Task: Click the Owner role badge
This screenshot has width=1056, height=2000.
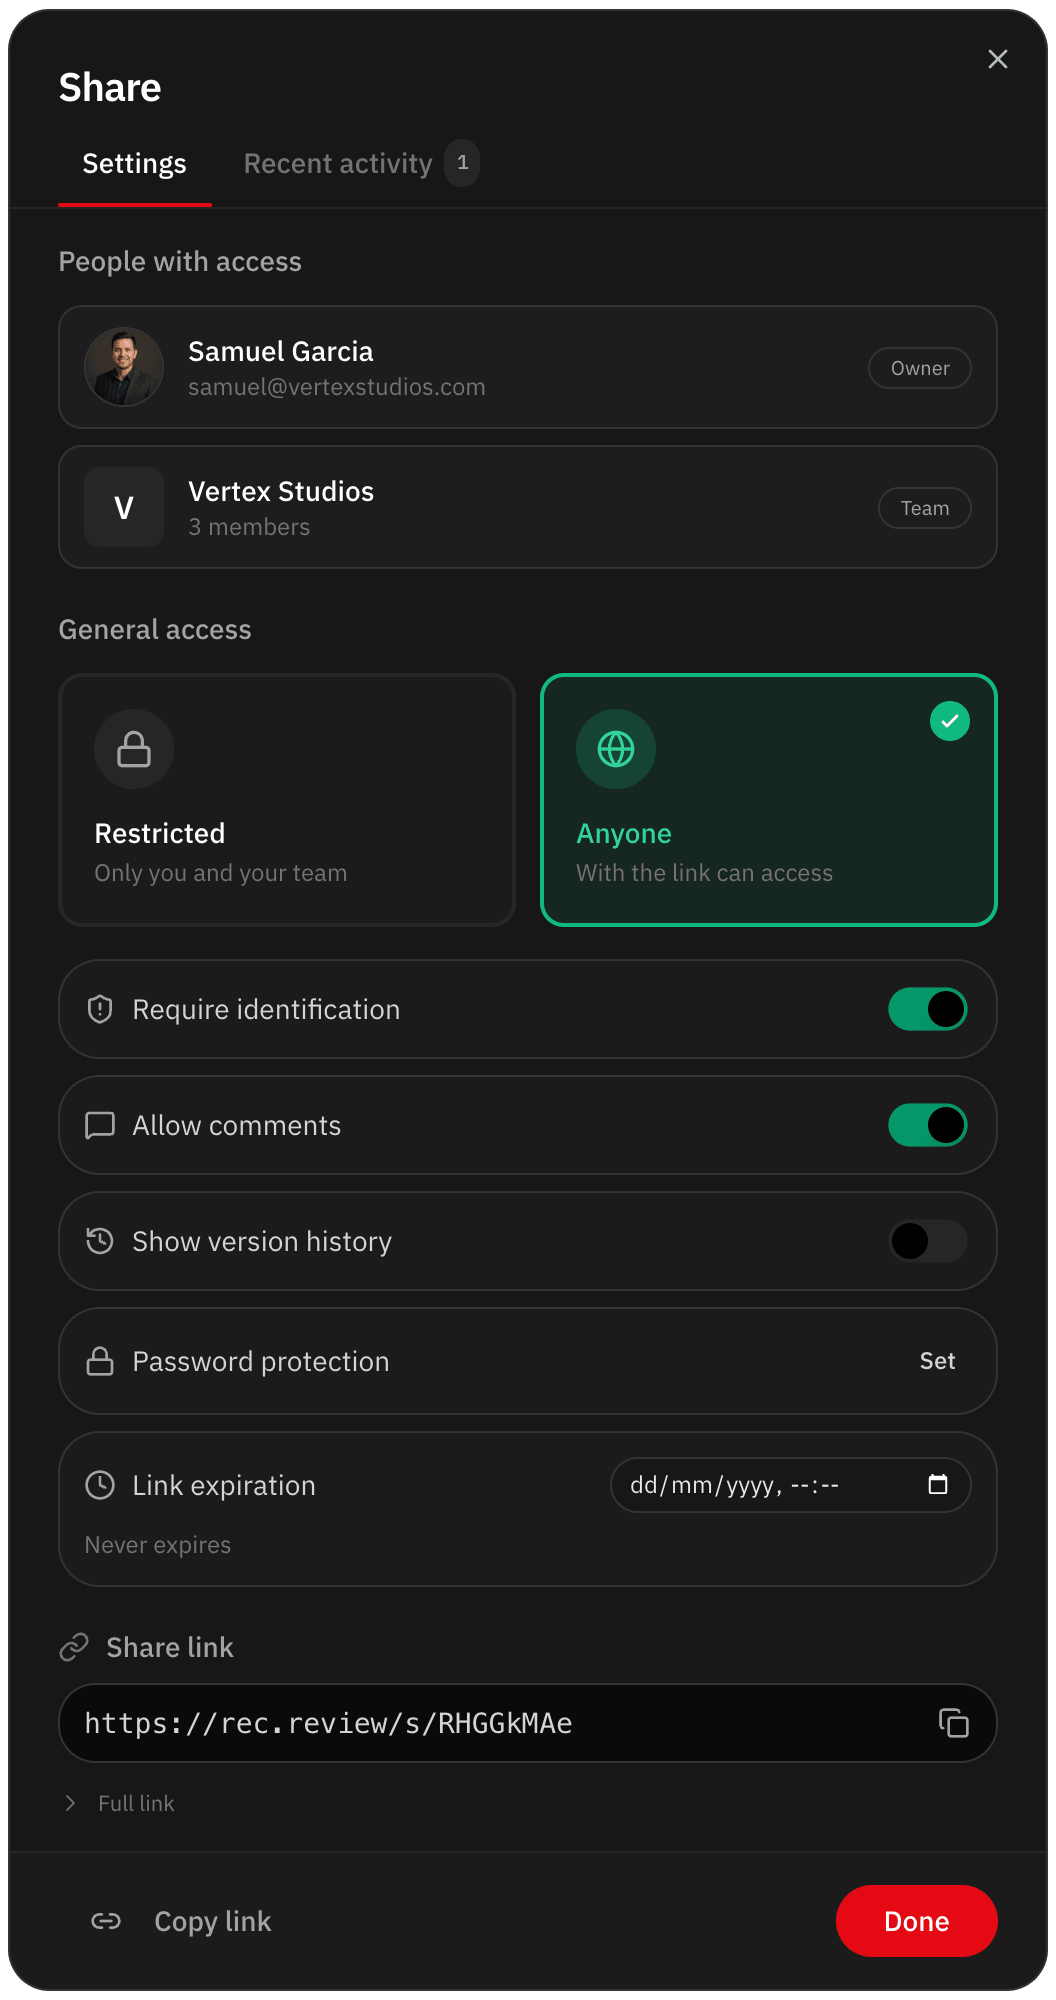Action: 920,368
